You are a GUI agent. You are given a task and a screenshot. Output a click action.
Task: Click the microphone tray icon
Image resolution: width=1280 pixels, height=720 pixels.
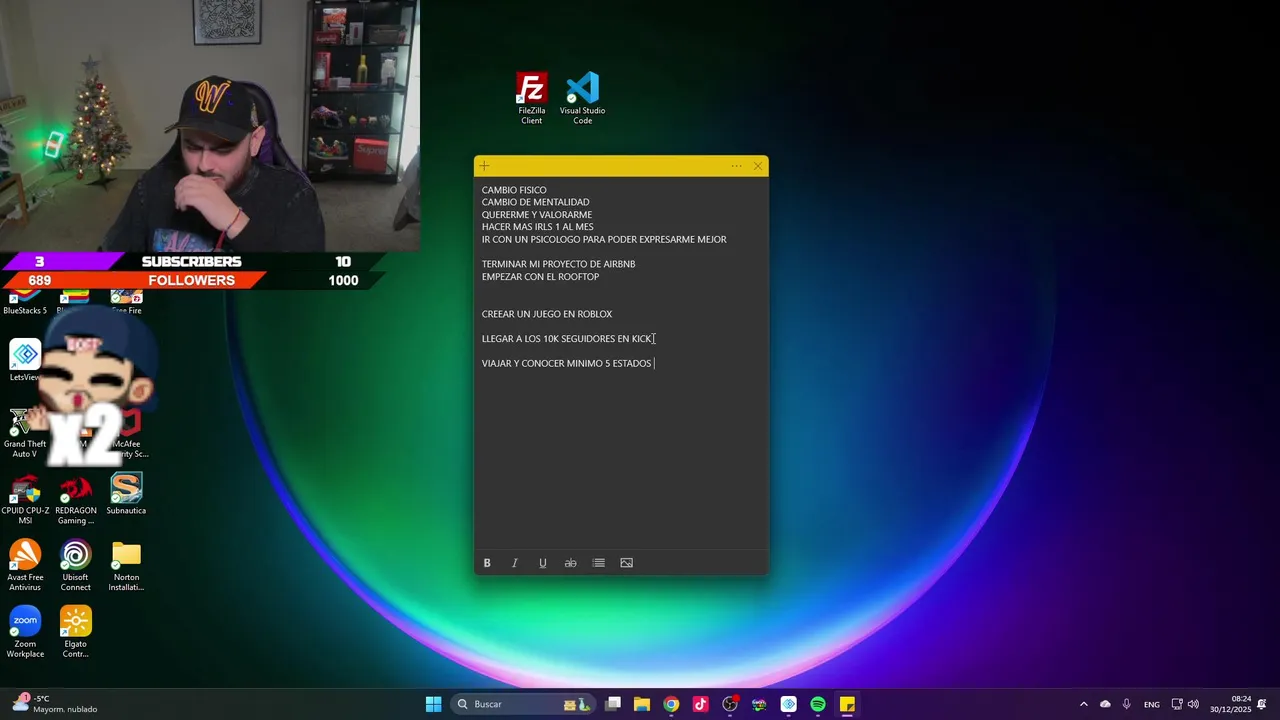coord(1127,704)
